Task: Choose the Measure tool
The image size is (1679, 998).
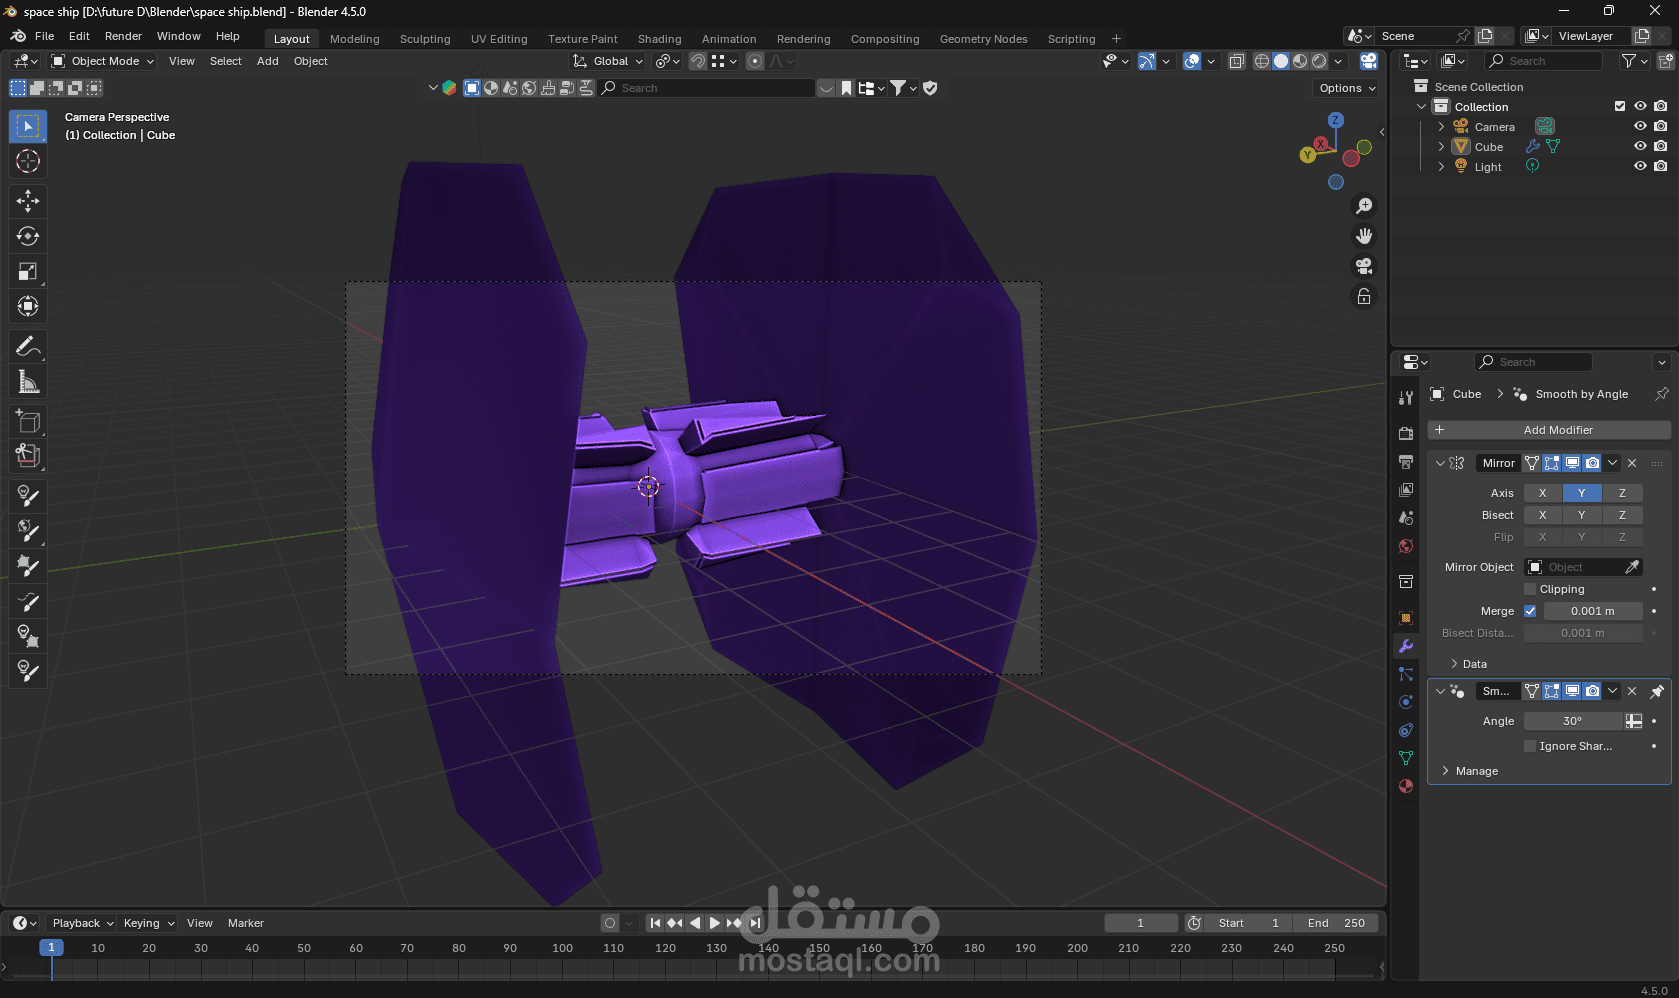Action: 28,382
